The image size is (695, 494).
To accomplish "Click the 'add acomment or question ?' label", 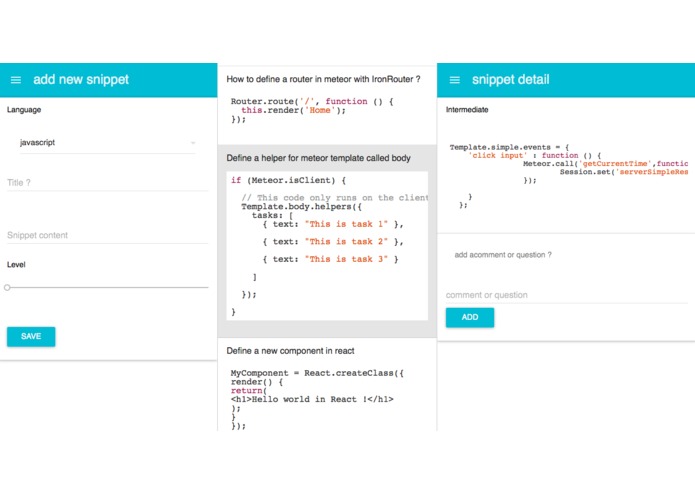I will pos(503,255).
